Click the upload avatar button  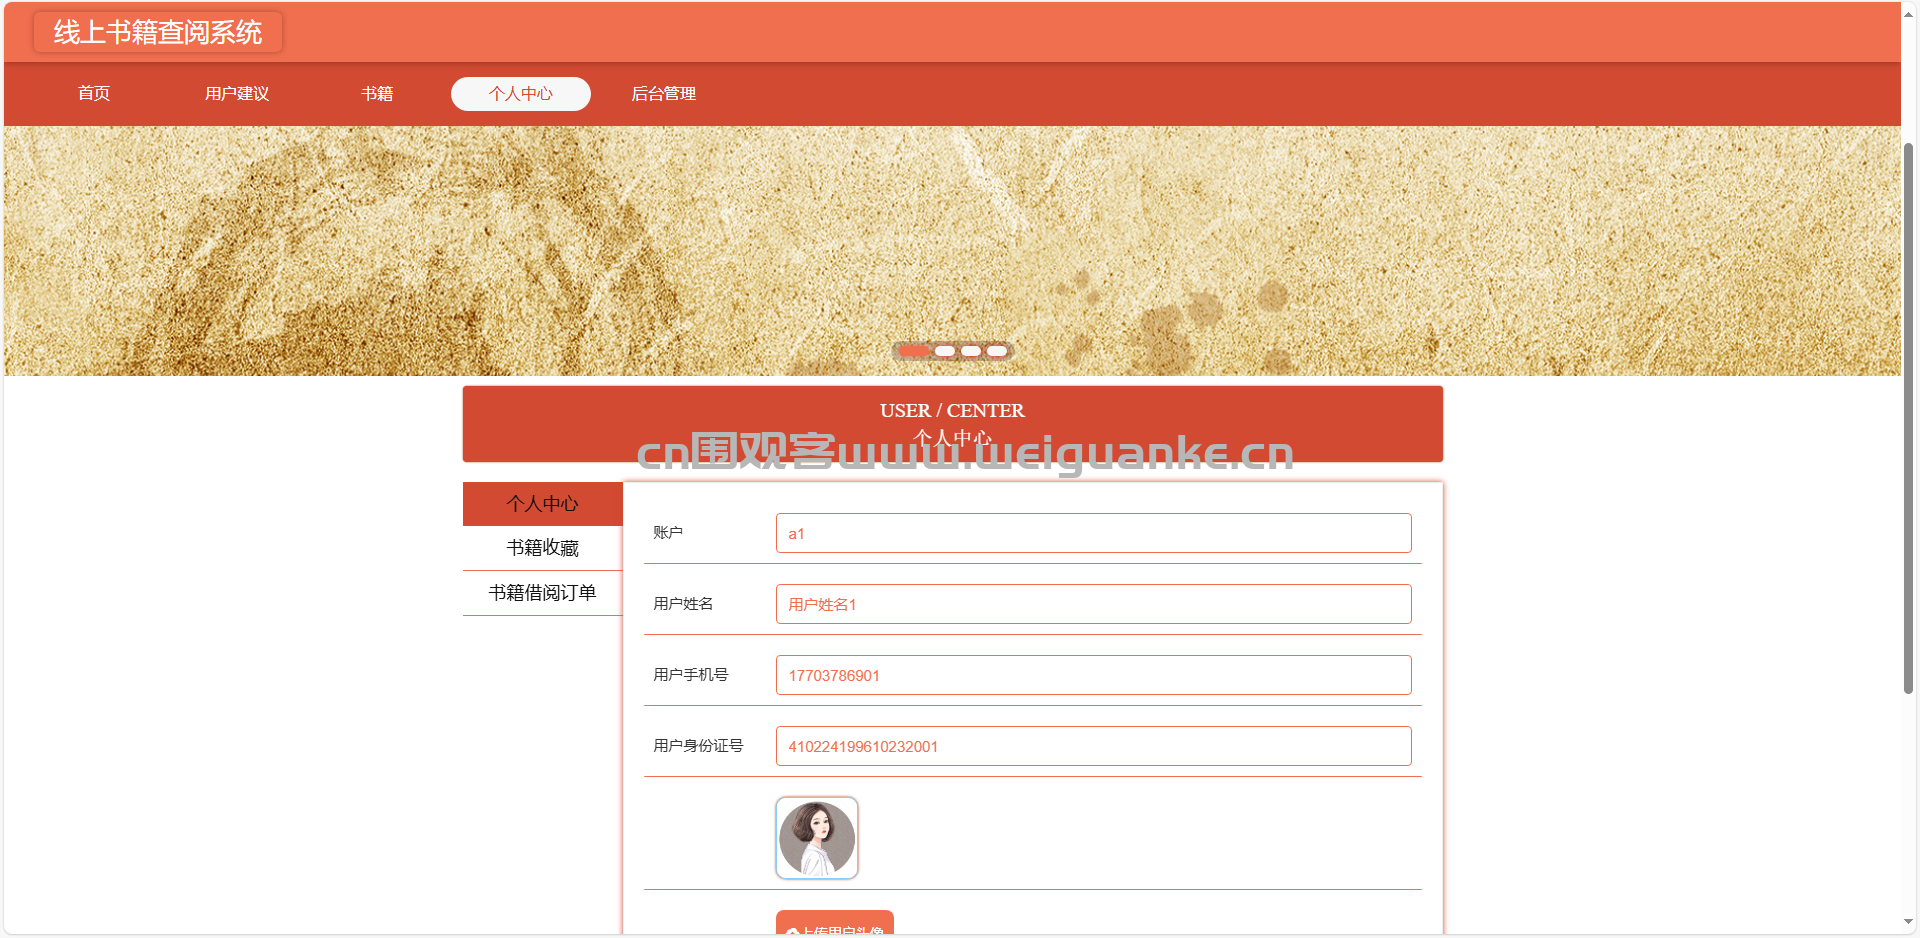tap(835, 923)
